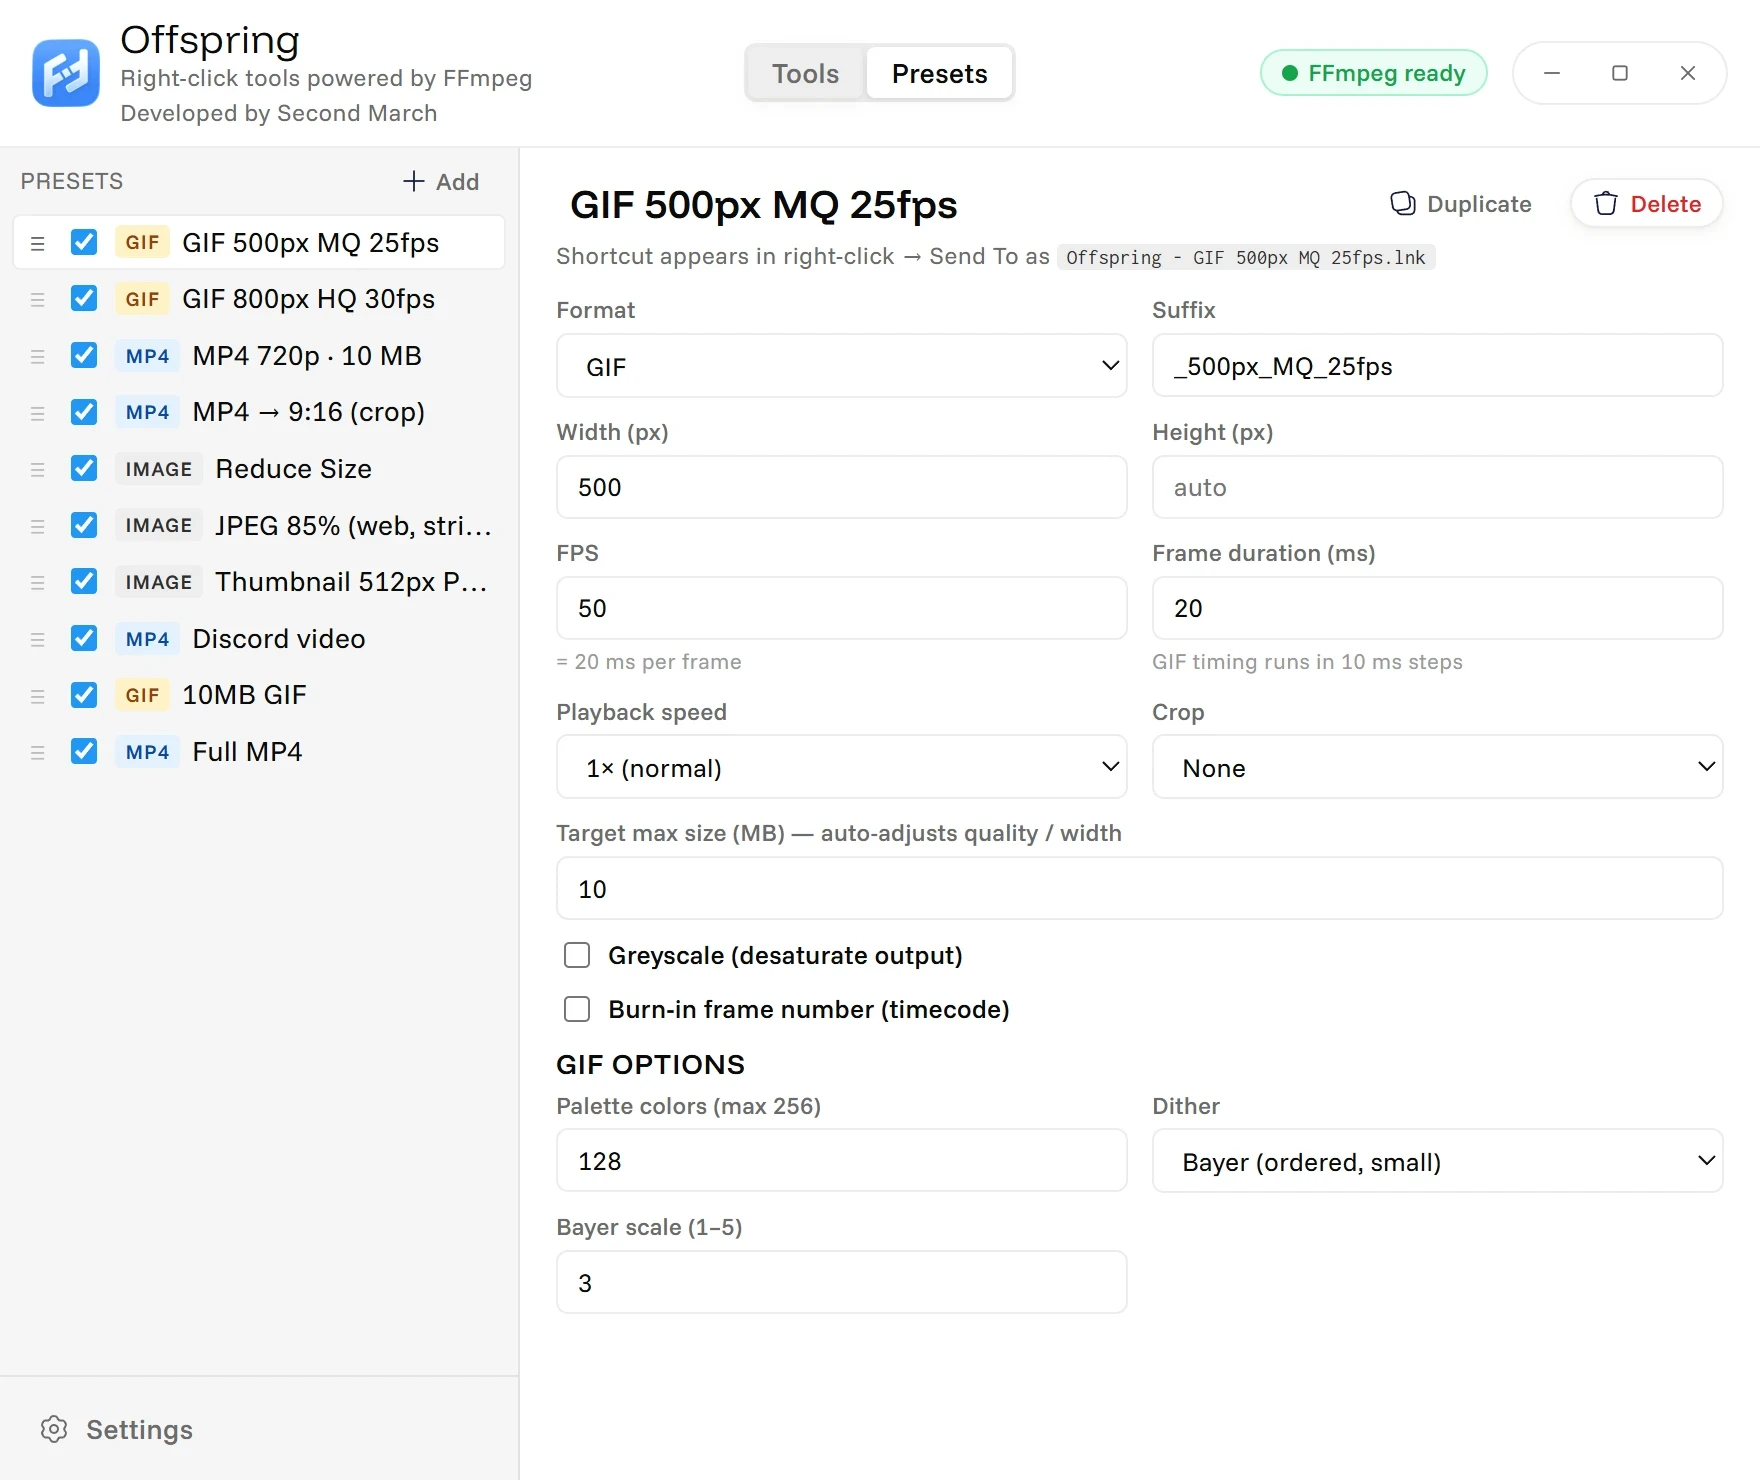
Task: Click the Width (px) input field
Action: pos(842,487)
